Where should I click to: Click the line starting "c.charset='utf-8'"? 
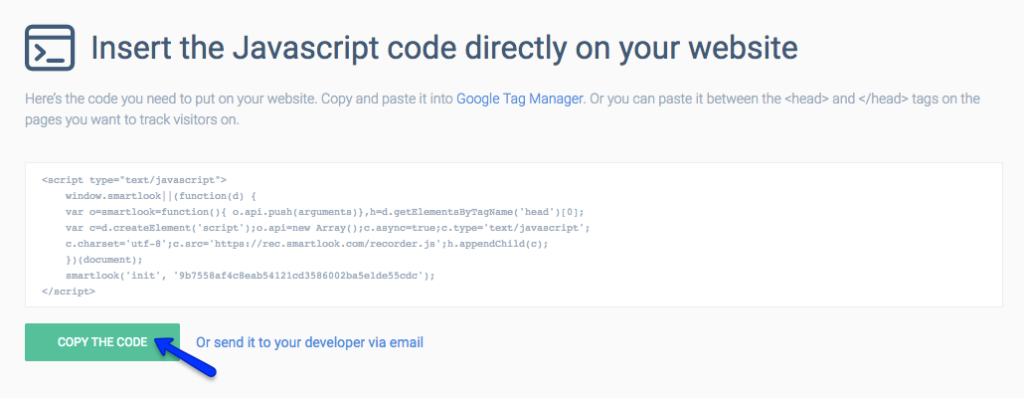pyautogui.click(x=306, y=244)
